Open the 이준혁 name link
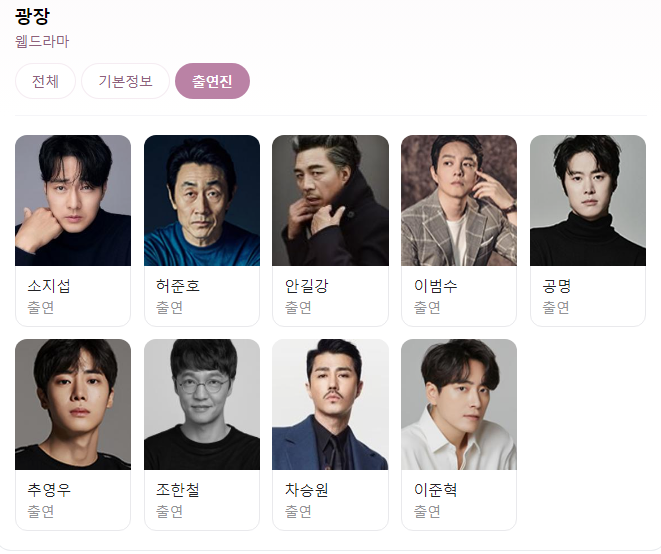The width and height of the screenshot is (661, 554). [x=435, y=490]
